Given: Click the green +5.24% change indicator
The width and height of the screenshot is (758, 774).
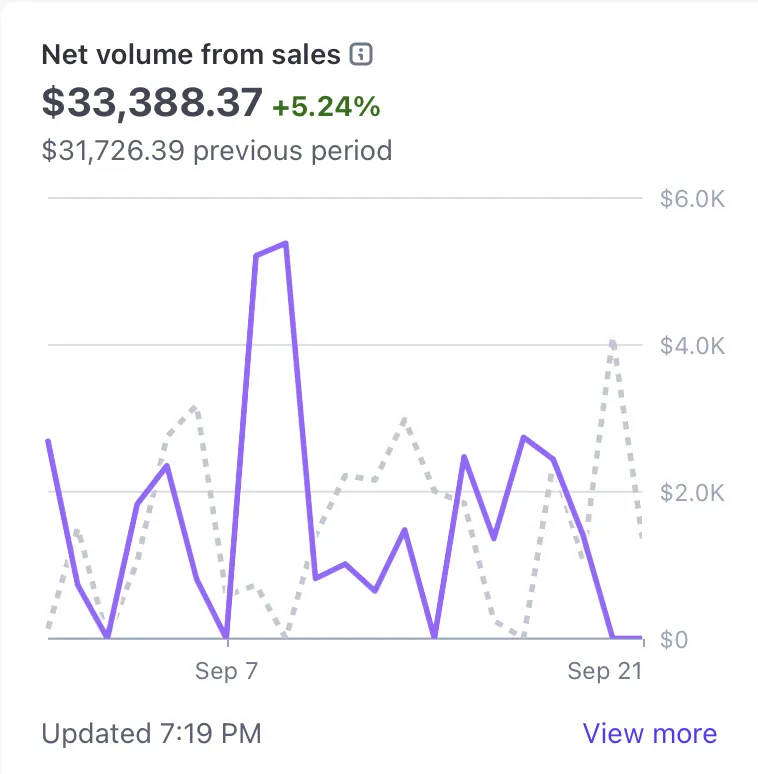Looking at the screenshot, I should 326,106.
